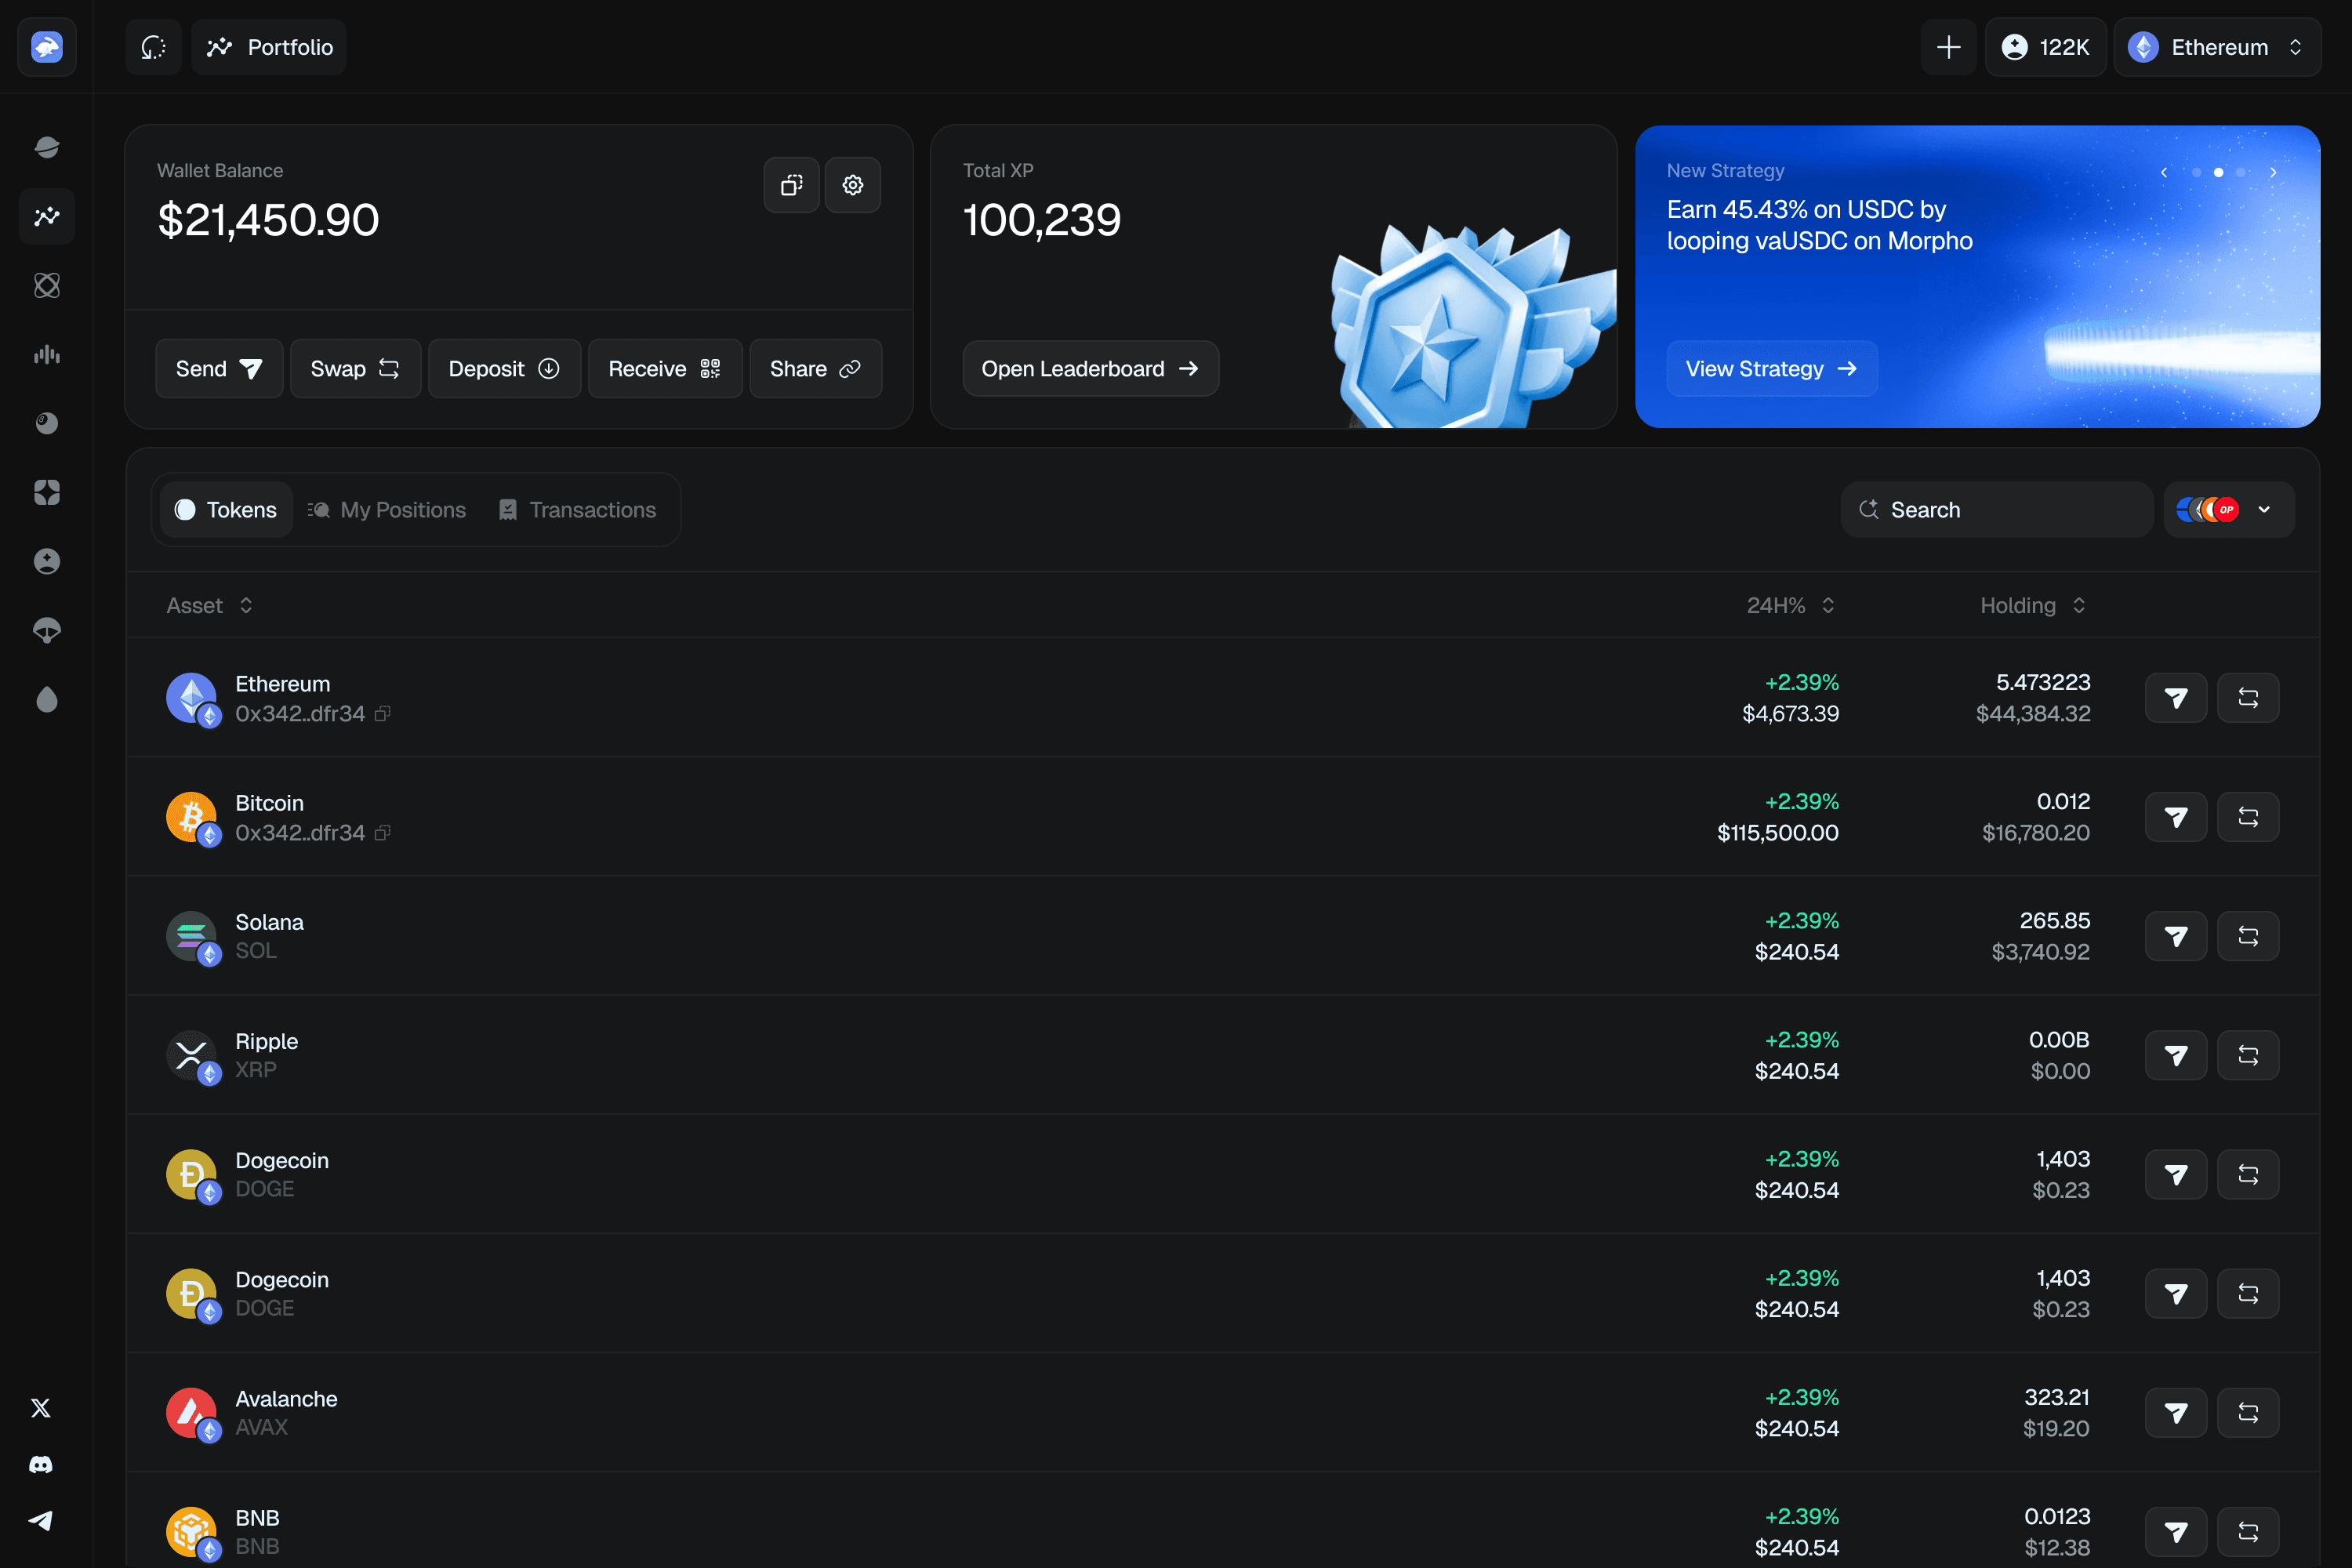This screenshot has width=2352, height=1568.
Task: Open X (Twitter) link in sidebar
Action: tap(41, 1408)
